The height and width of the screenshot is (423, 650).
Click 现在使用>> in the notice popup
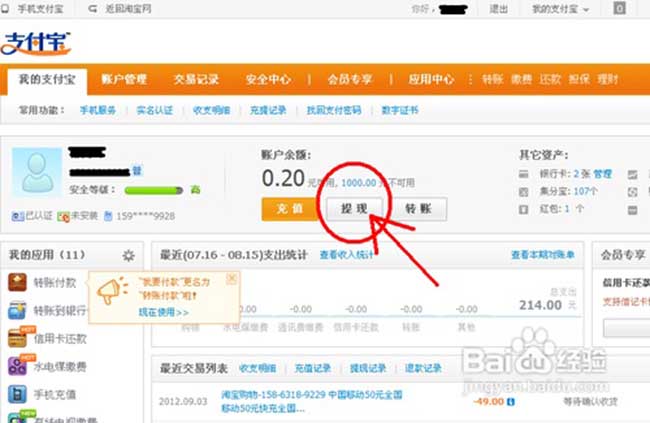coord(163,312)
